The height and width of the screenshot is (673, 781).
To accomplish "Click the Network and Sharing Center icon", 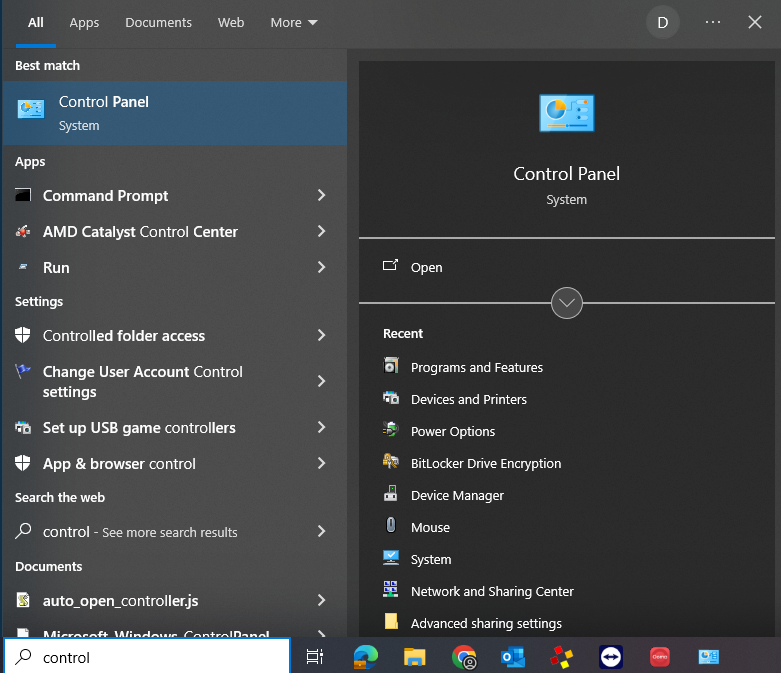I will click(391, 589).
